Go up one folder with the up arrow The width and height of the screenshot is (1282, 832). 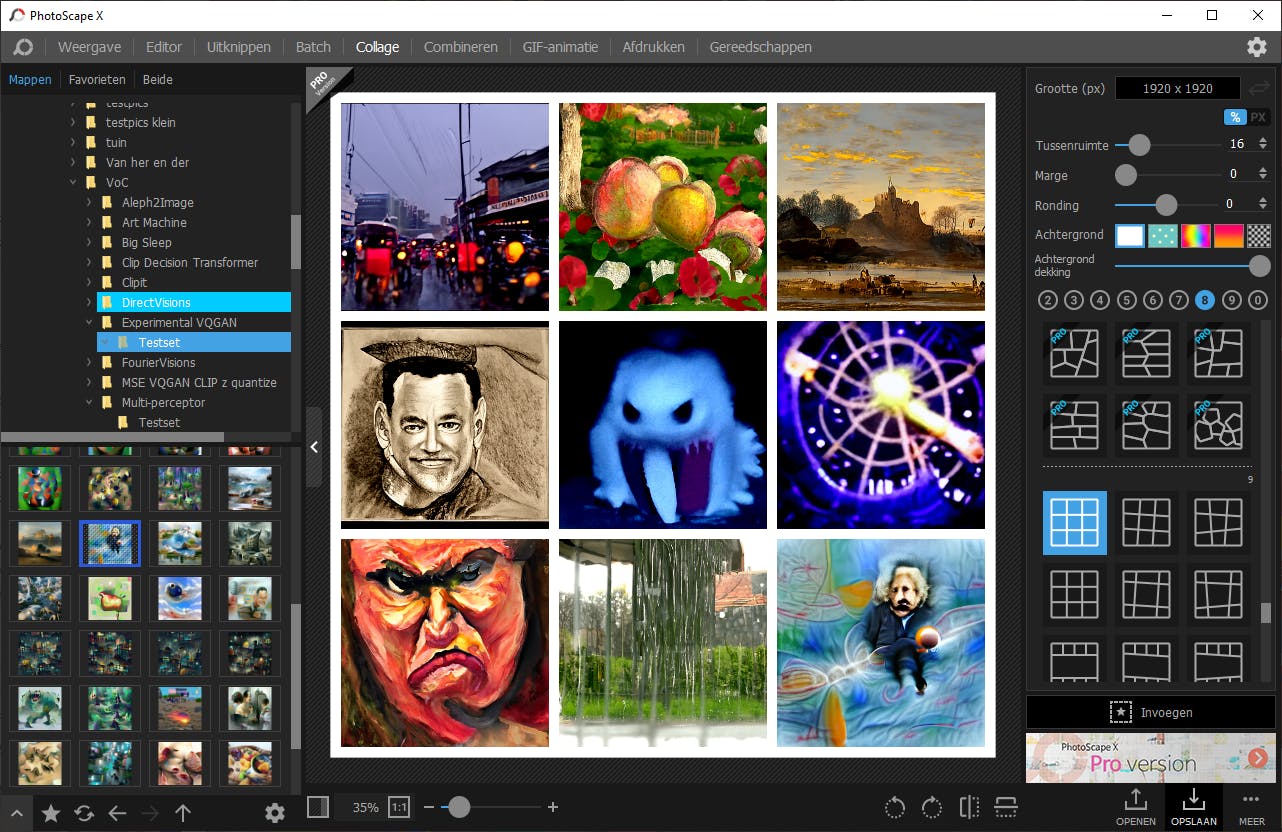pos(183,813)
